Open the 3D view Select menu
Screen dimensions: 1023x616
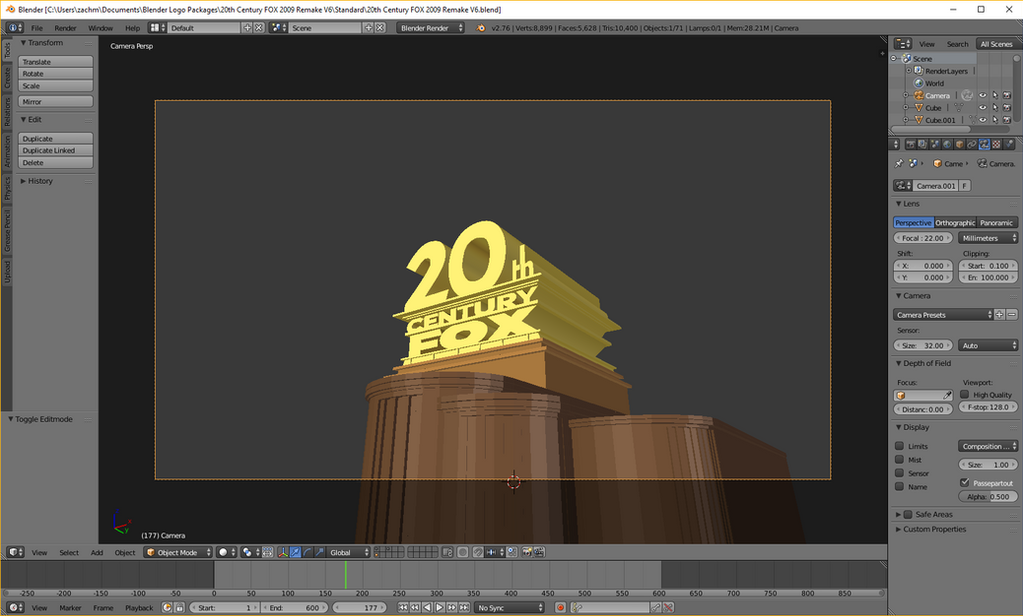coord(69,553)
